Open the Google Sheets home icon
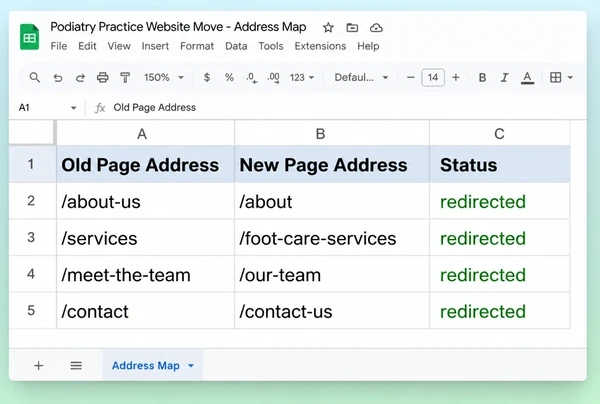 (x=29, y=37)
